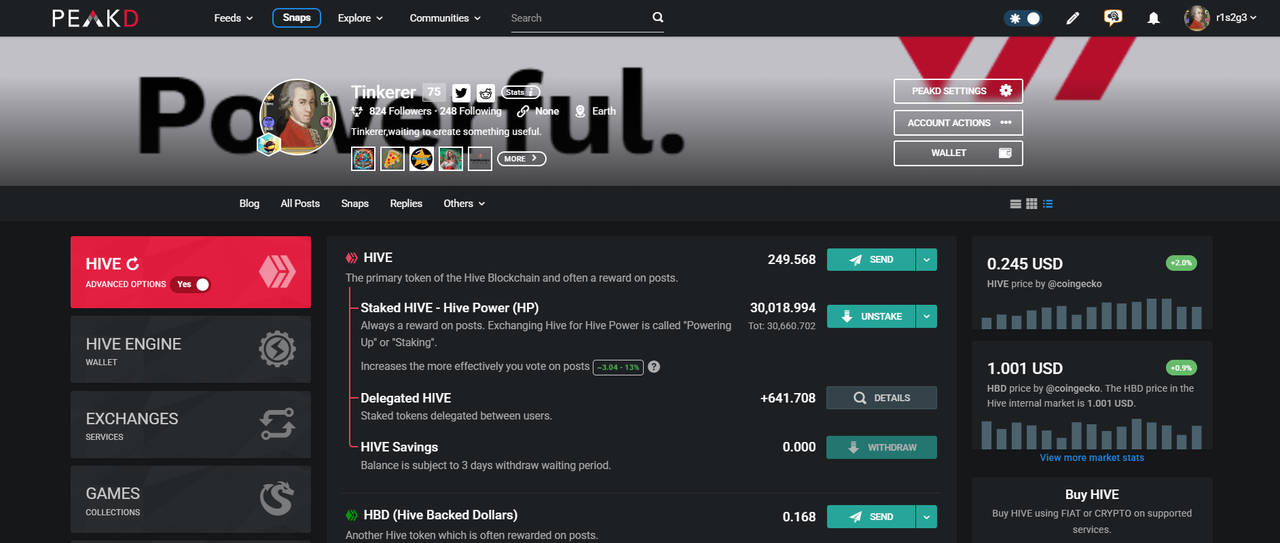Click the search magnifier icon
Screen dimensions: 1280x543
tap(658, 17)
